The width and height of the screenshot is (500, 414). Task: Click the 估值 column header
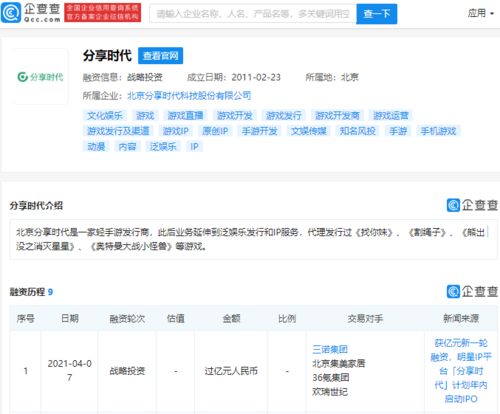pyautogui.click(x=175, y=319)
